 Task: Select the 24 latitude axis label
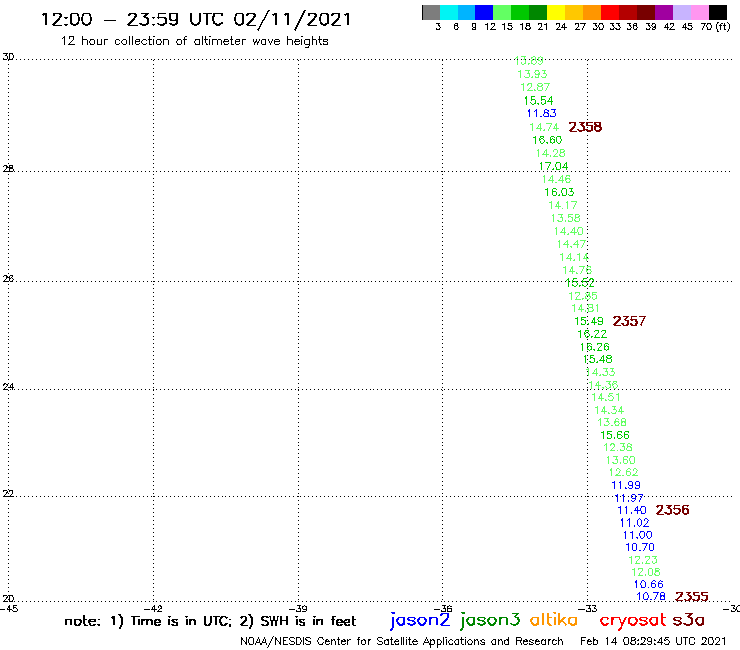pos(8,387)
